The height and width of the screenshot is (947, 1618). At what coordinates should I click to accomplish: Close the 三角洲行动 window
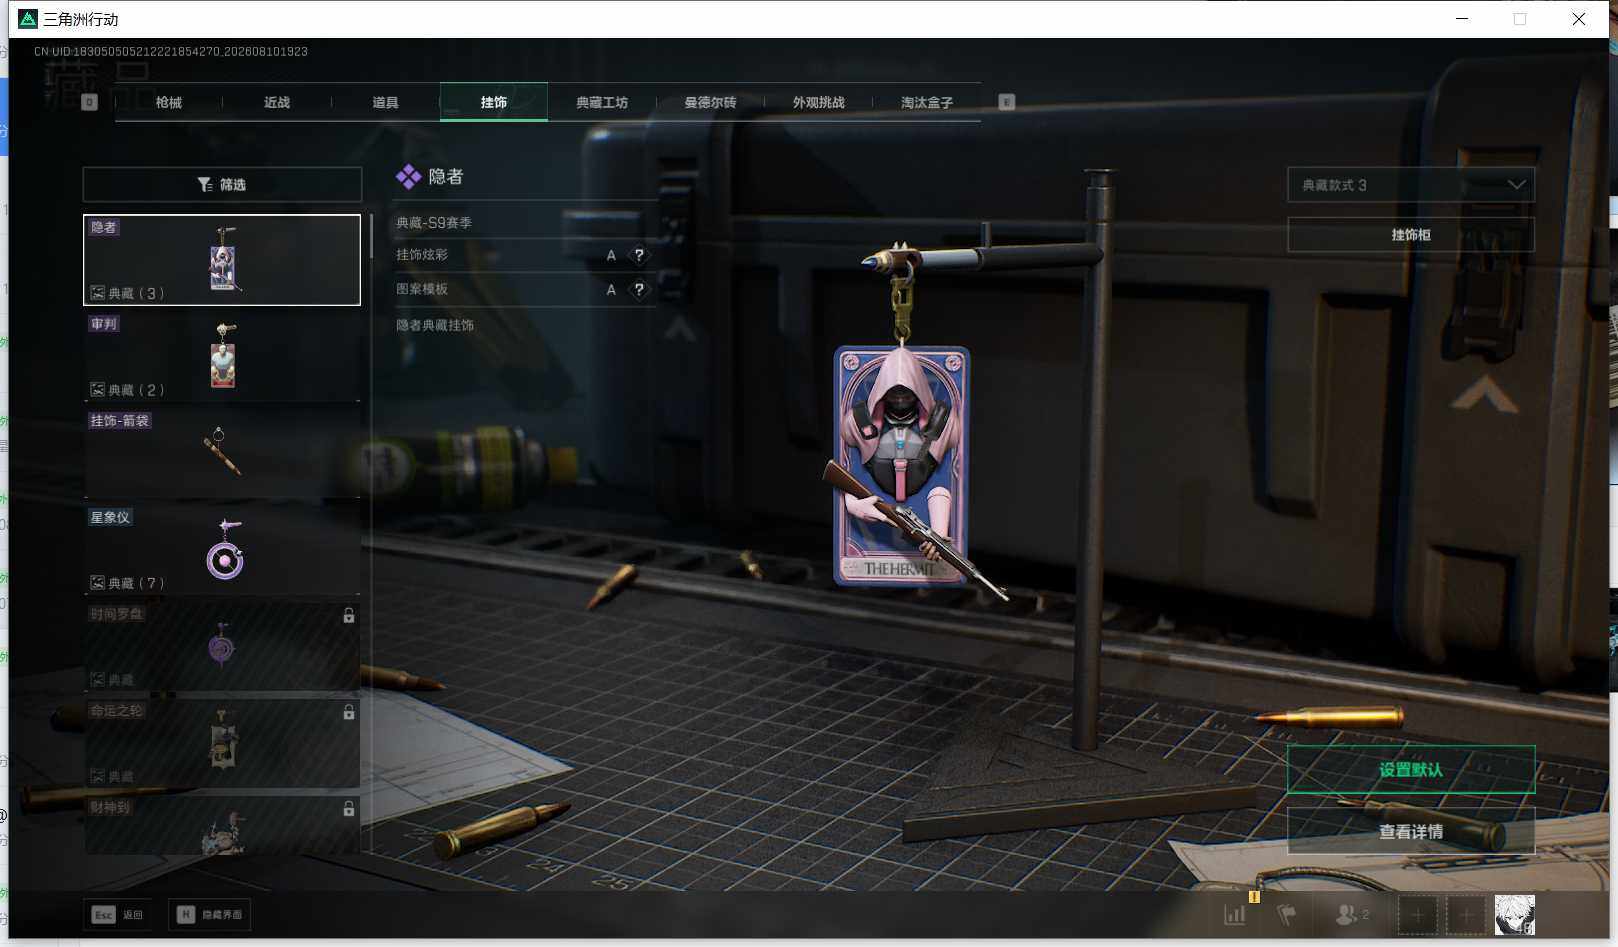1579,19
